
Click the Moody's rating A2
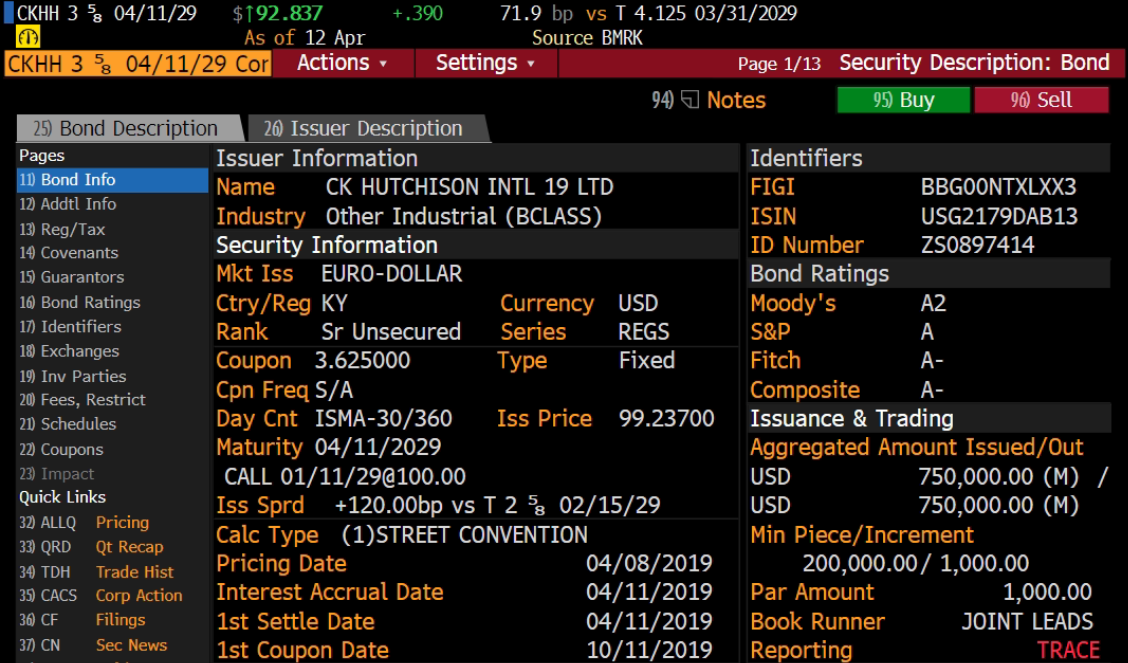point(933,303)
